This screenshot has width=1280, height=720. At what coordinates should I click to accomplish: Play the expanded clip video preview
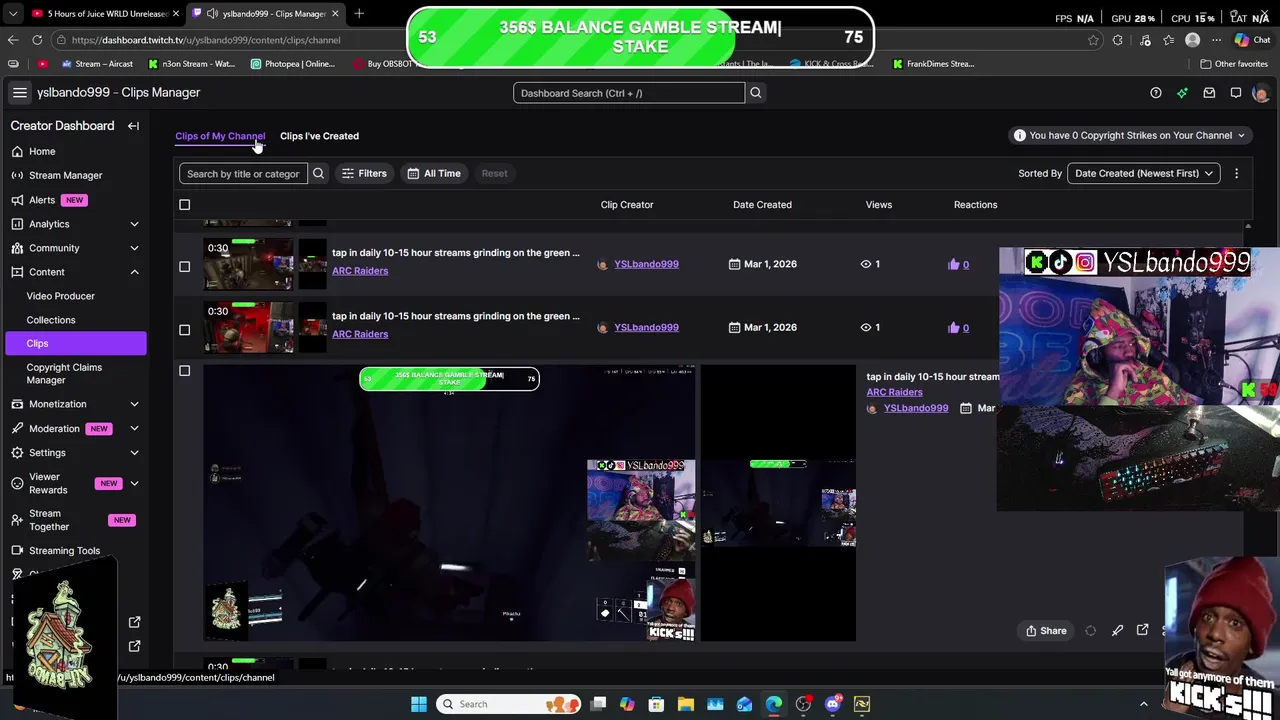pyautogui.click(x=449, y=502)
